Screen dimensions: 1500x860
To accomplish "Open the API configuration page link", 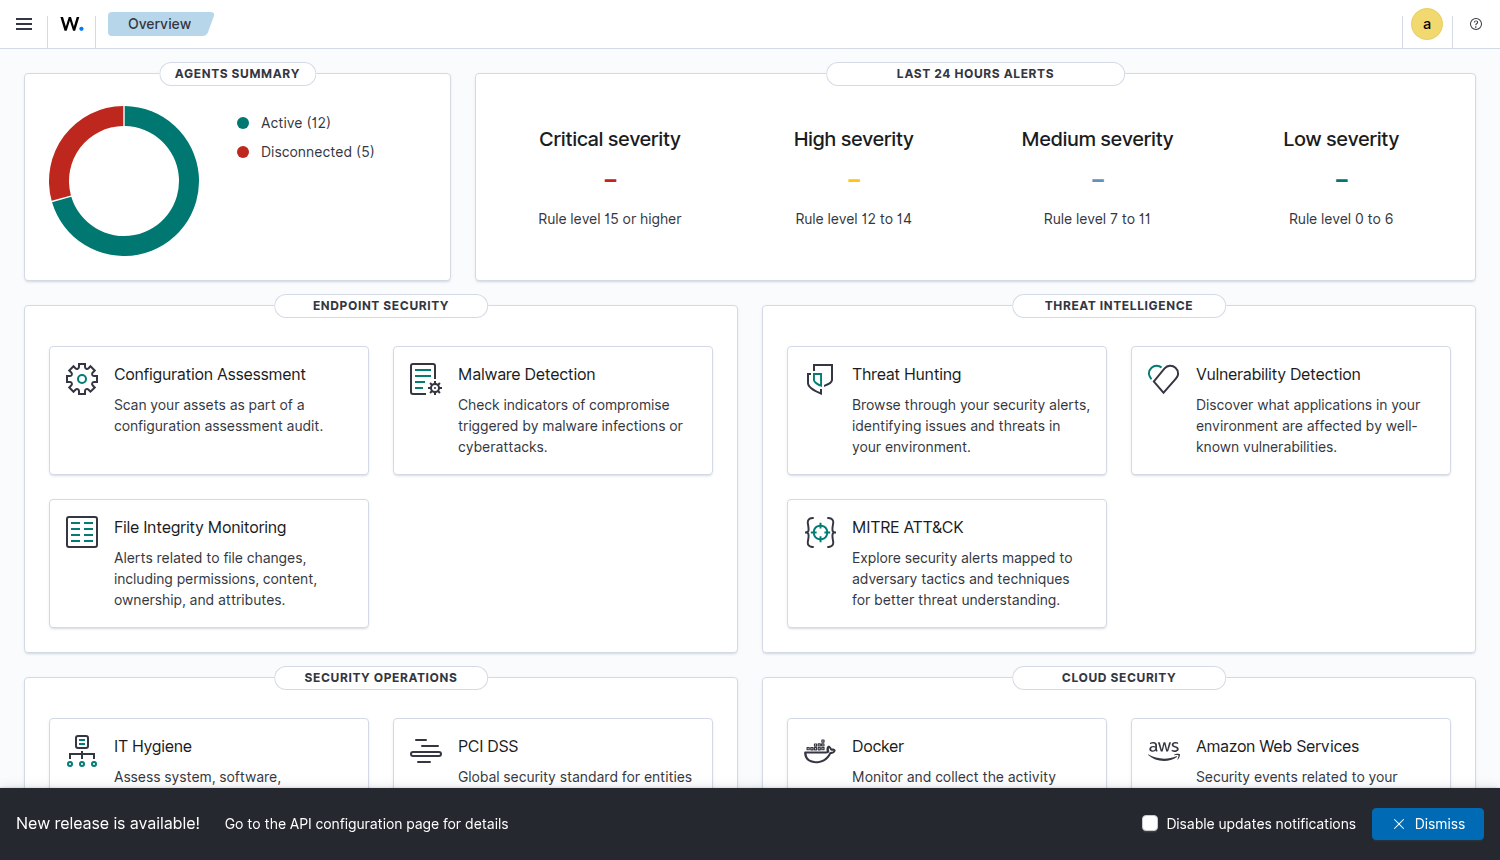I will point(367,824).
